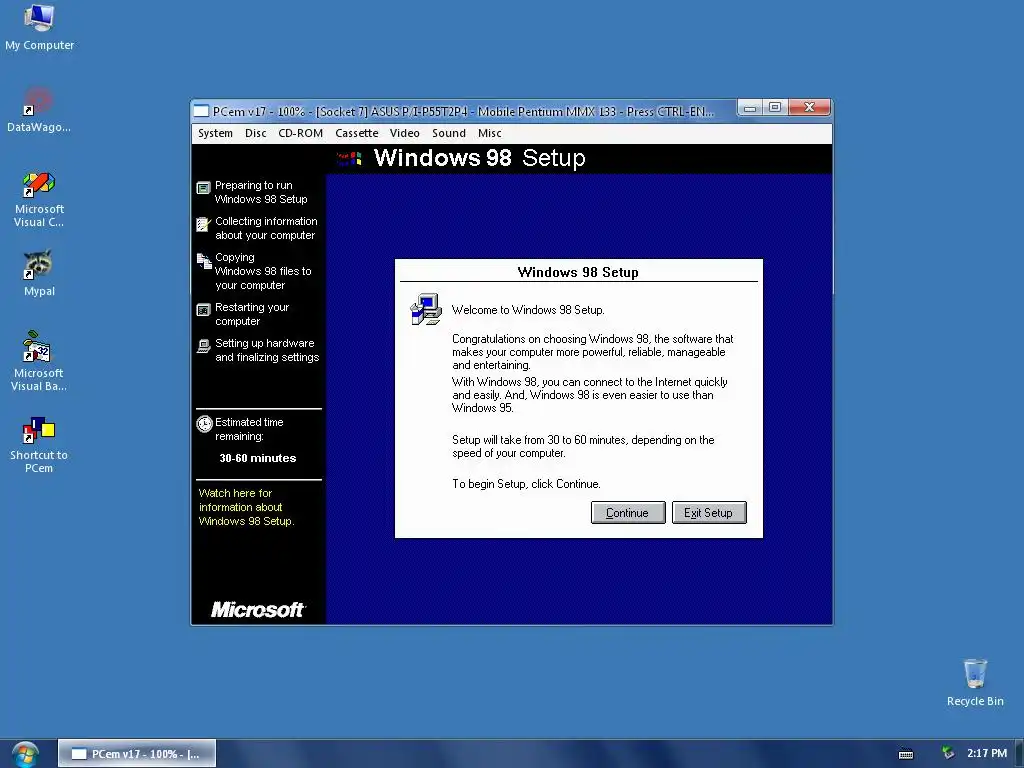Click the 2:17 PM taskbar clock
This screenshot has height=768, width=1024.
[x=987, y=754]
